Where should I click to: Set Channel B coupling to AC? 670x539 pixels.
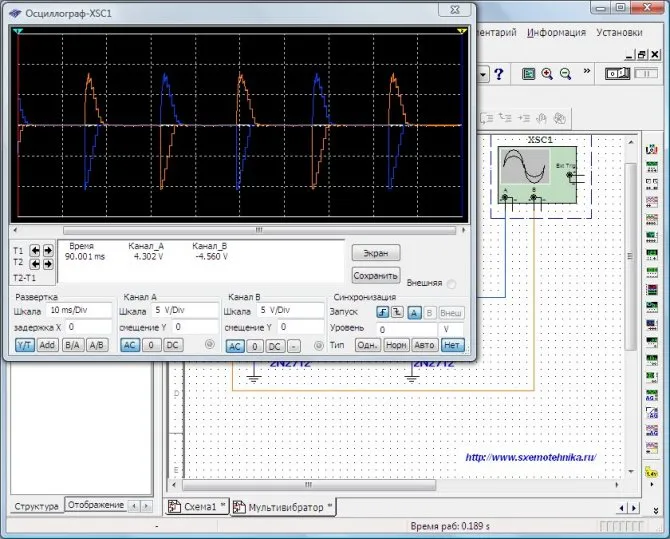point(235,346)
